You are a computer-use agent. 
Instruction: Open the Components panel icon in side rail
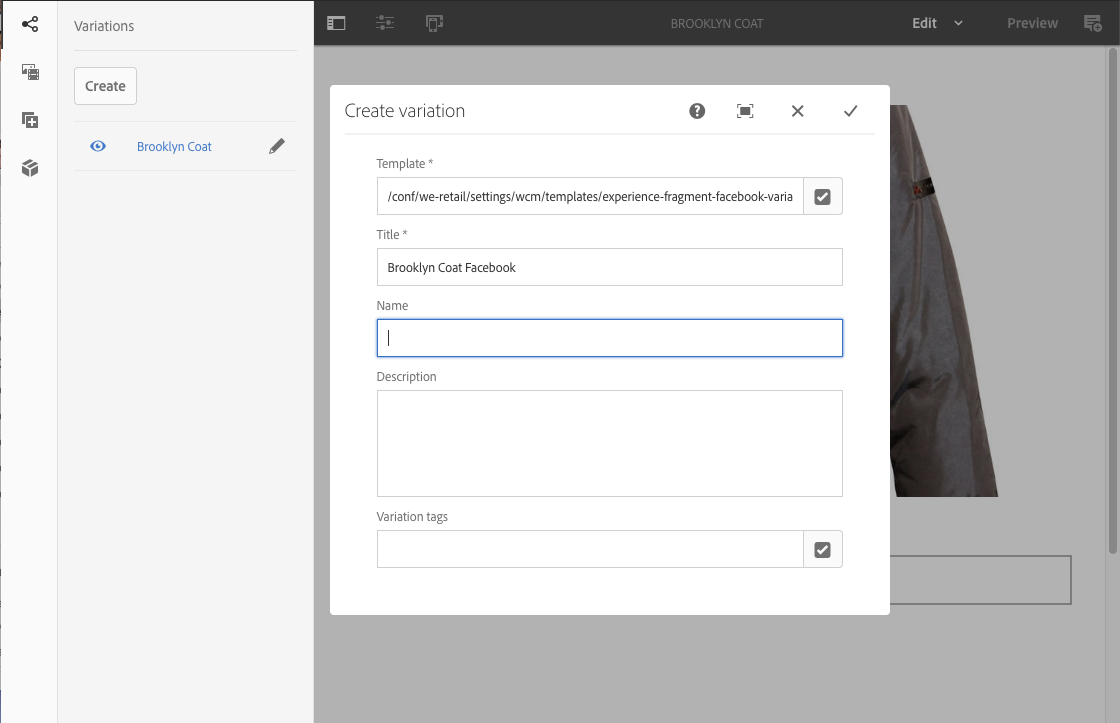(30, 120)
